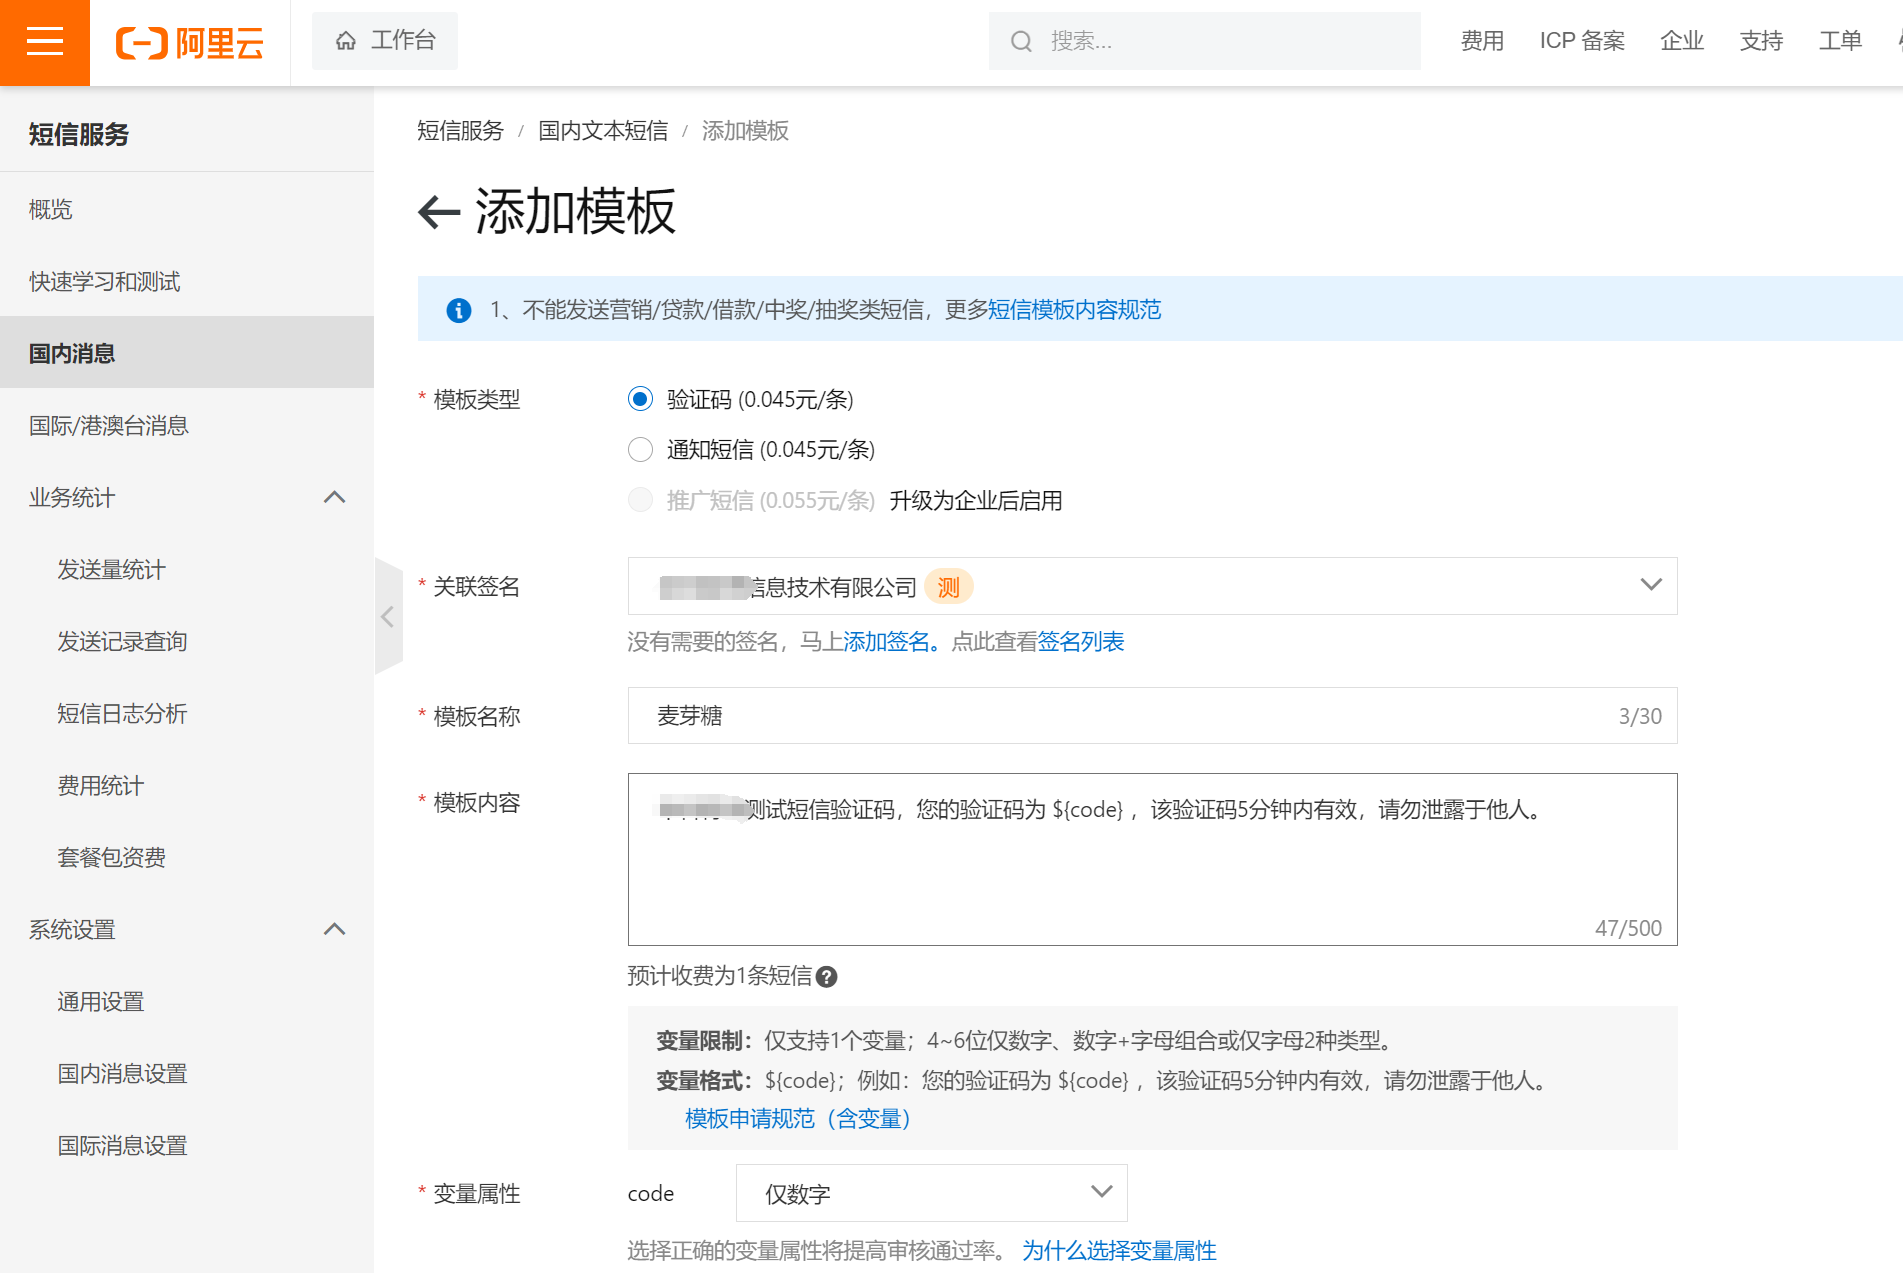Open 模板申请规范（含变量）link
Screen dimensions: 1903x1273
coord(798,1119)
